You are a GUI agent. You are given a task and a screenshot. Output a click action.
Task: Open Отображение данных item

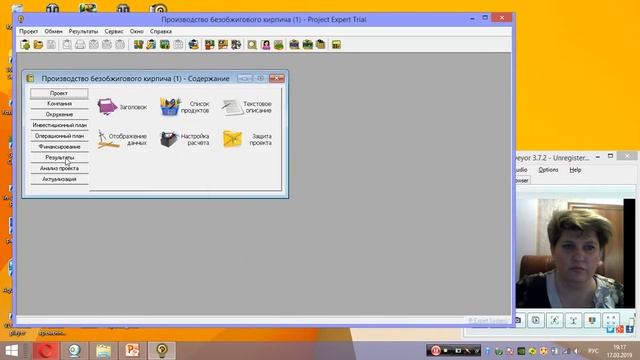point(122,139)
